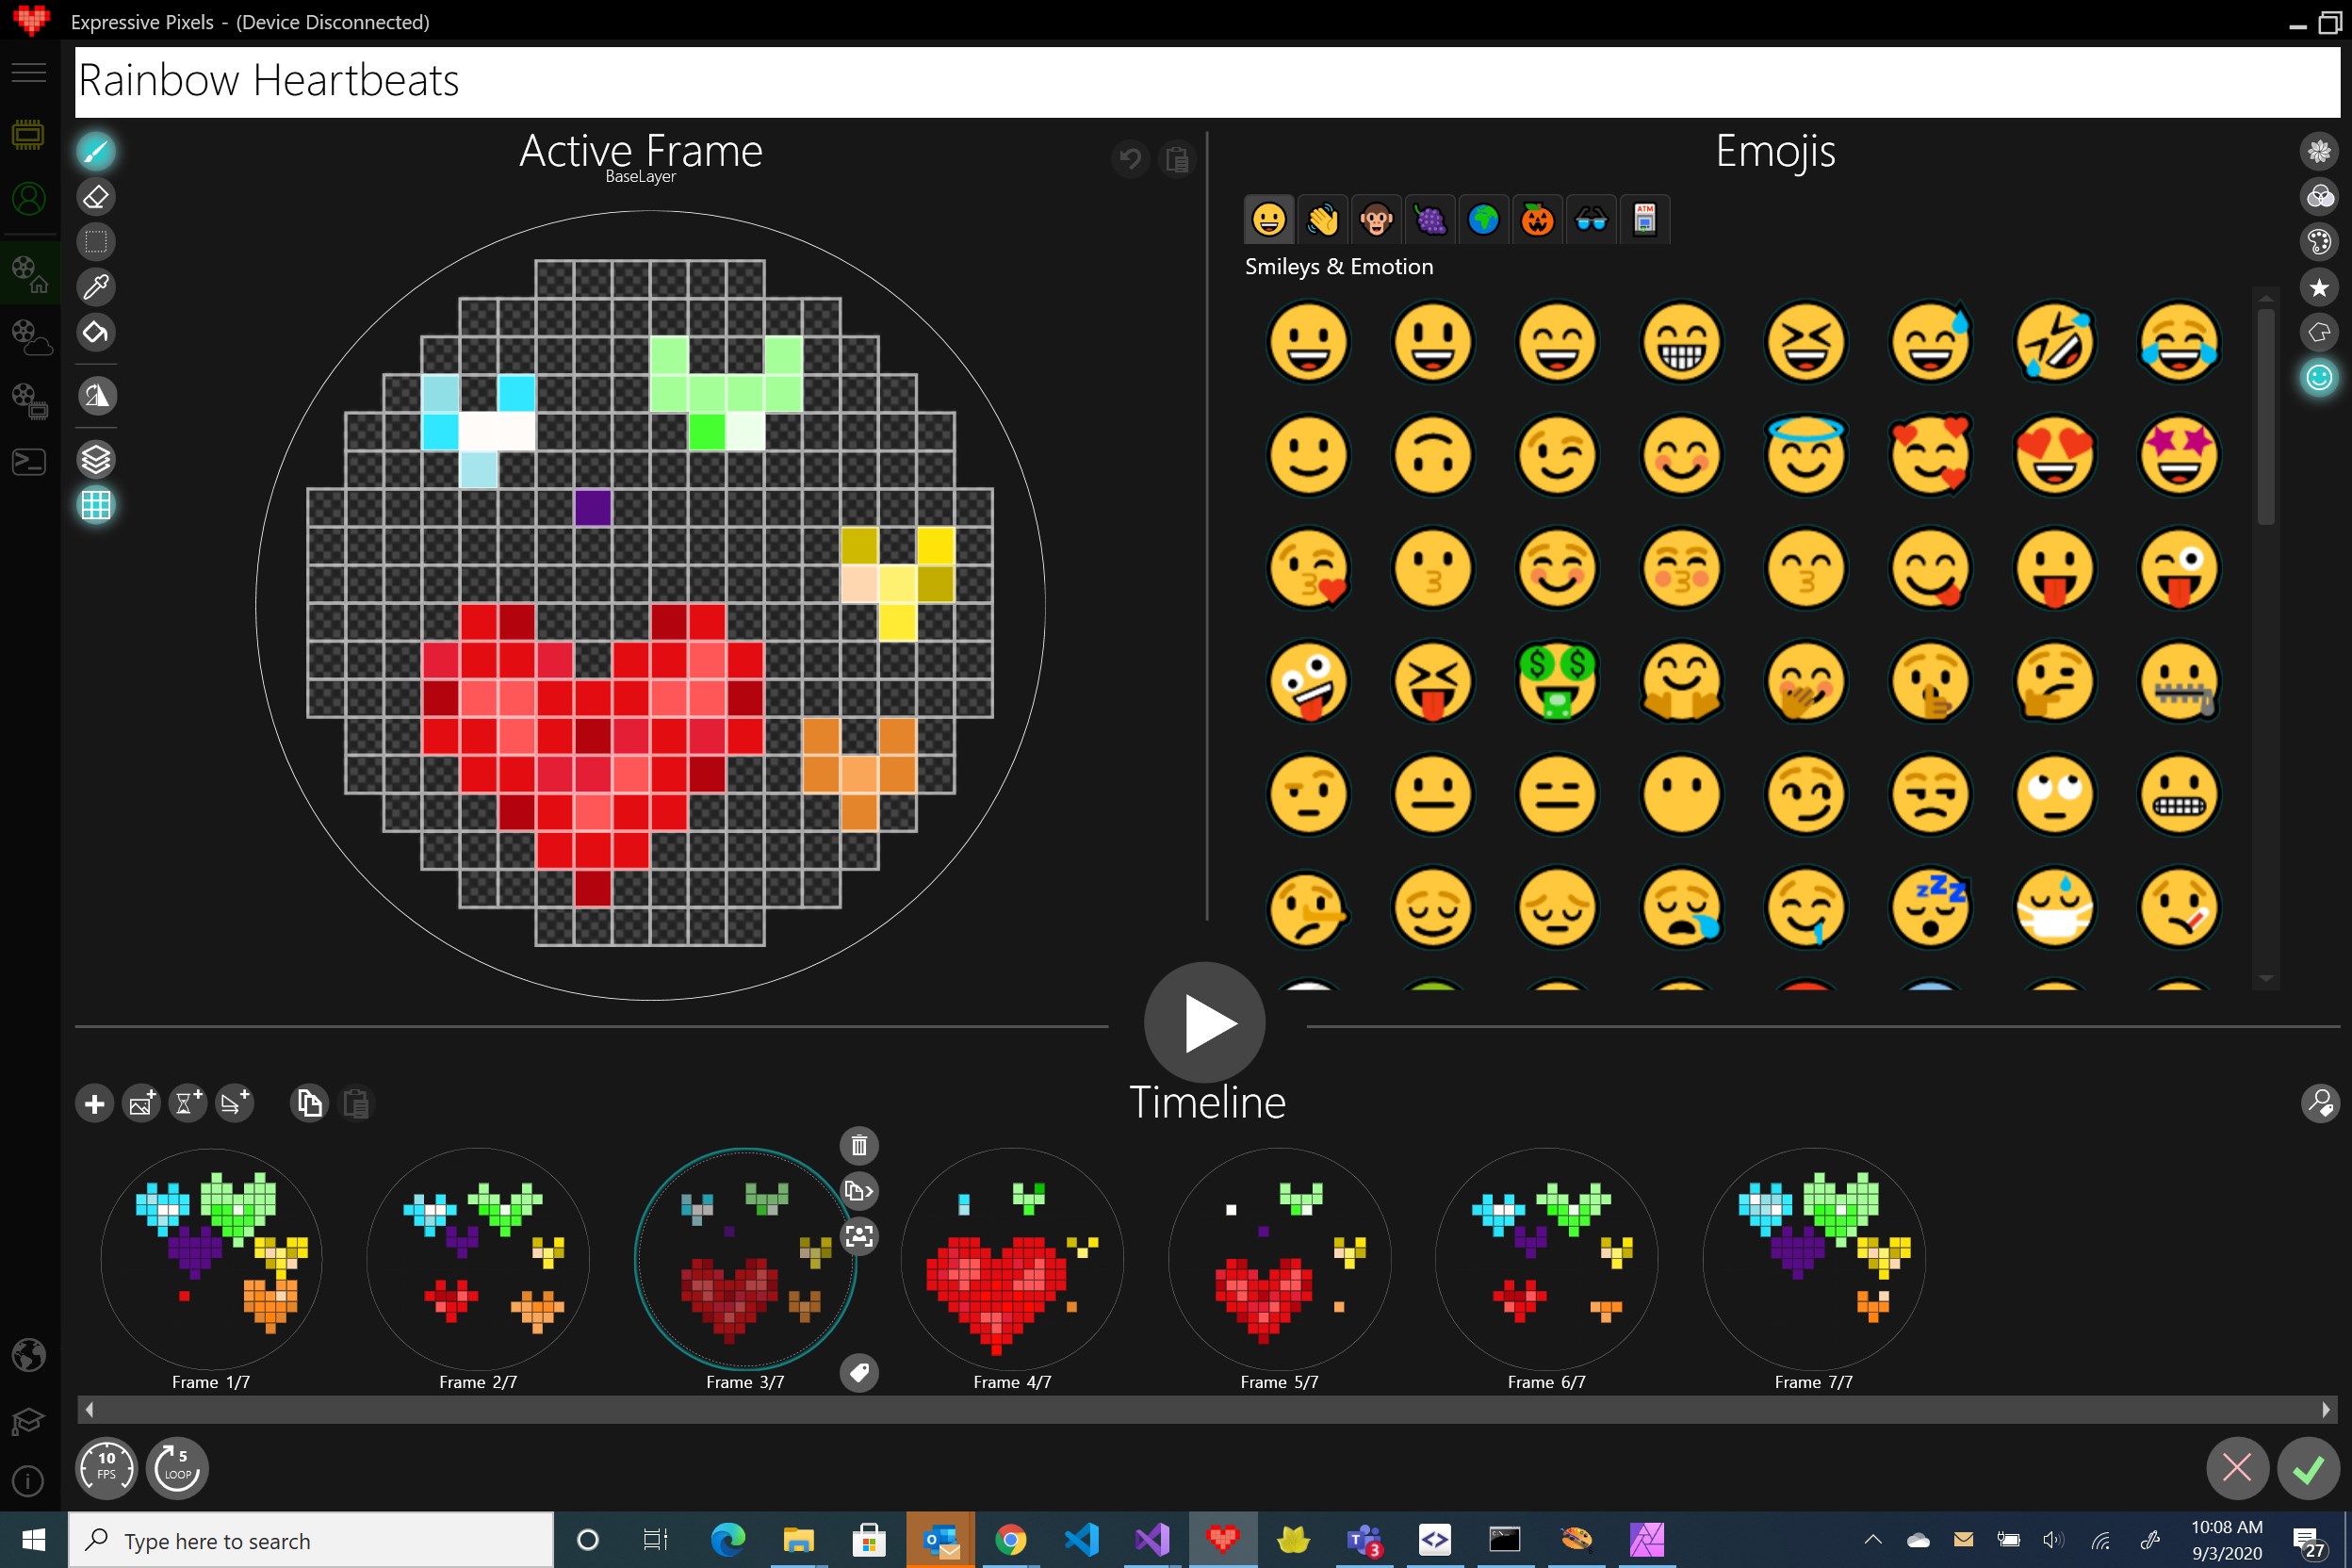Copy the selected timeline frame
Image resolution: width=2352 pixels, height=1568 pixels.
309,1104
